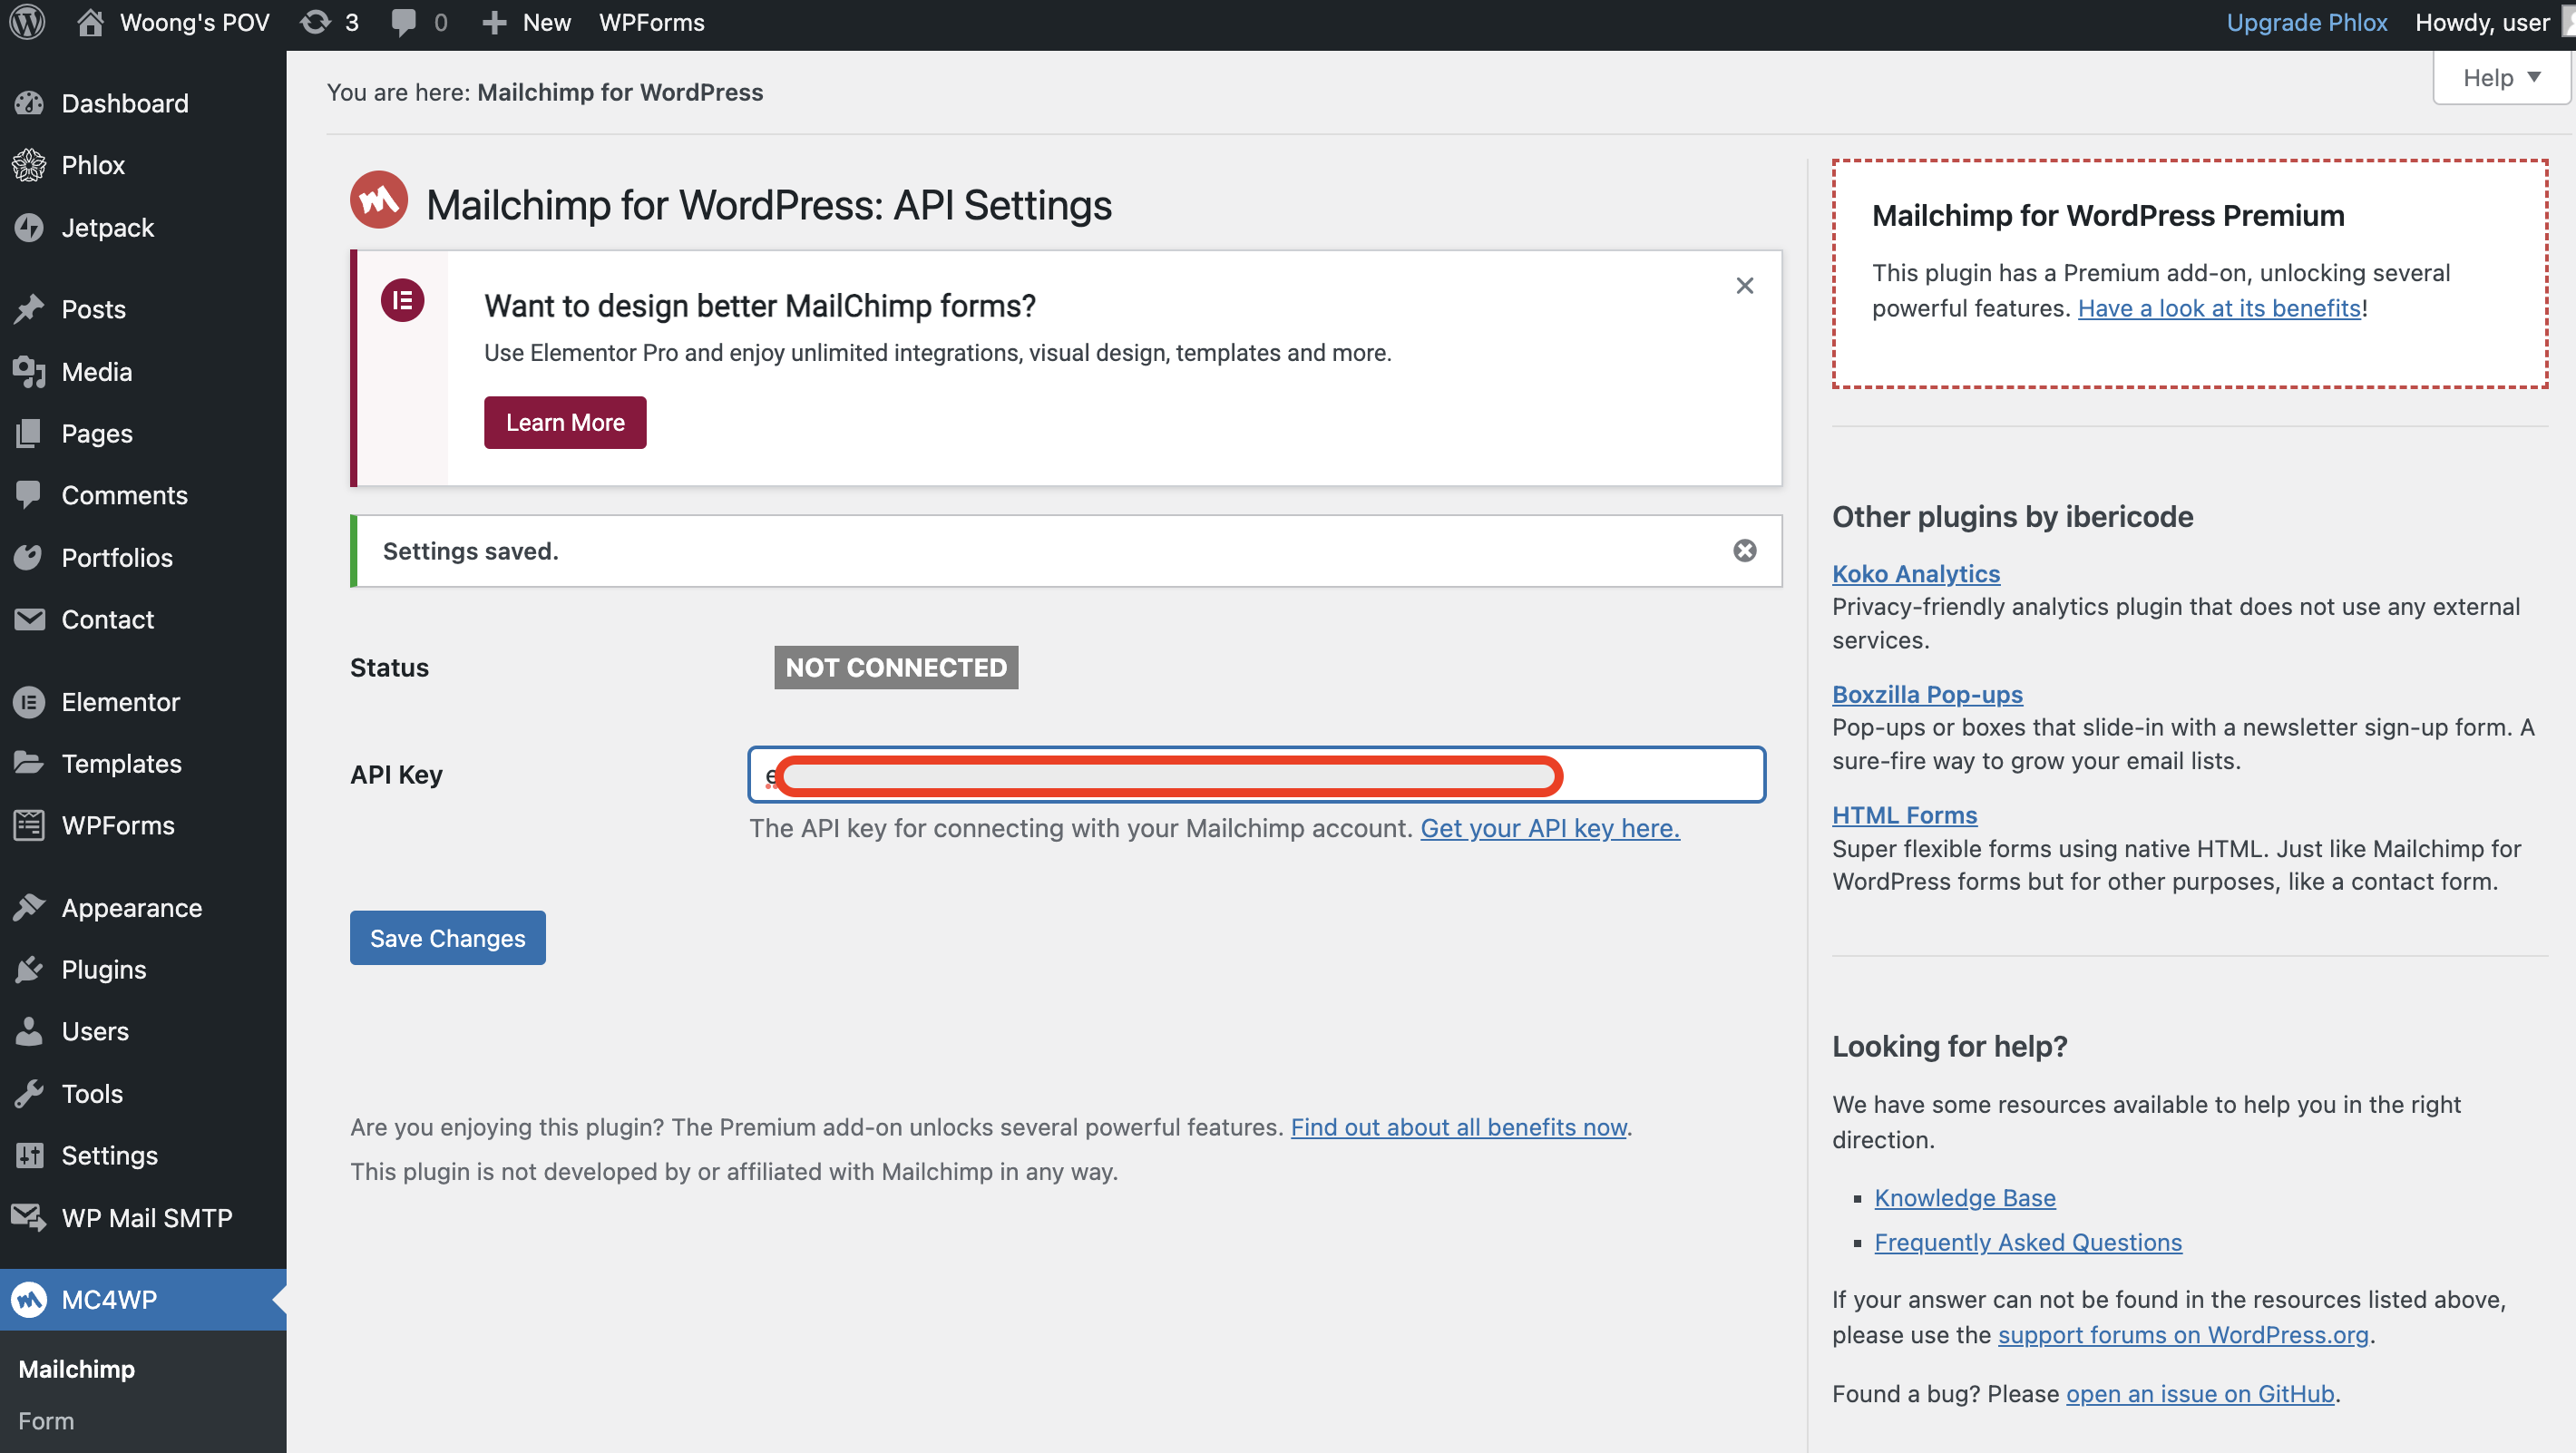Dismiss the Settings saved notice
Screen dimensions: 2576x1453
click(1744, 551)
